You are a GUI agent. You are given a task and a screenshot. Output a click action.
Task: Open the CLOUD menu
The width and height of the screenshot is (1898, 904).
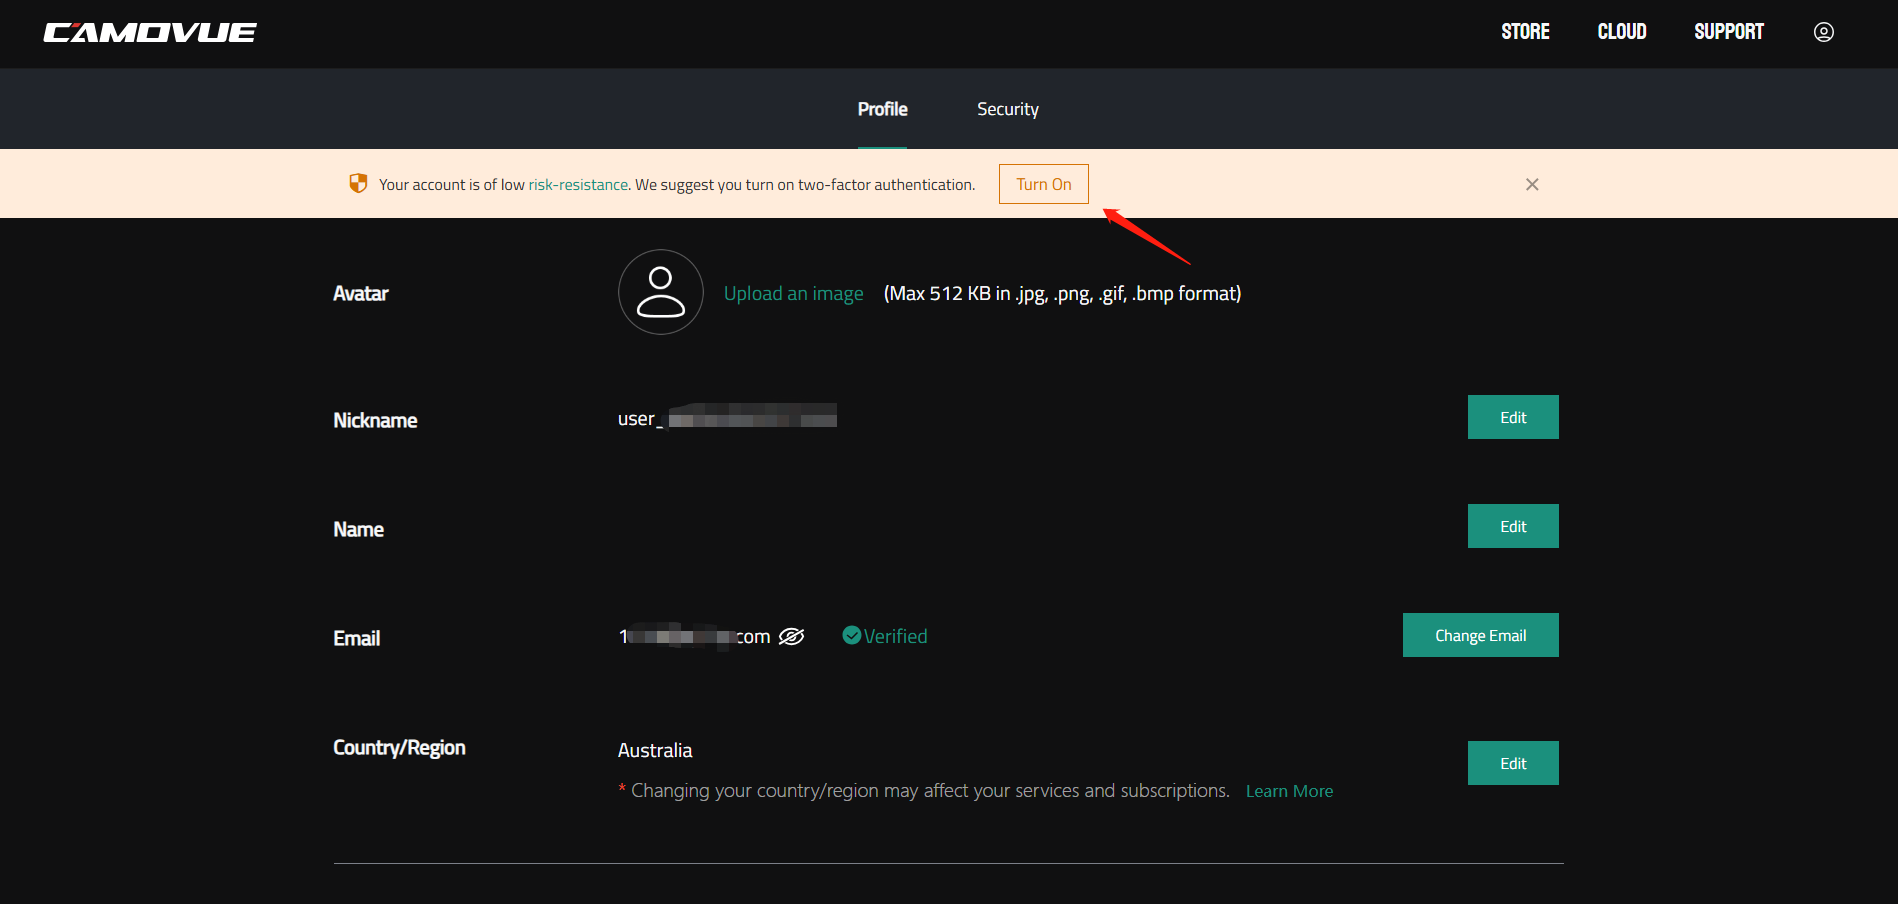click(x=1622, y=32)
